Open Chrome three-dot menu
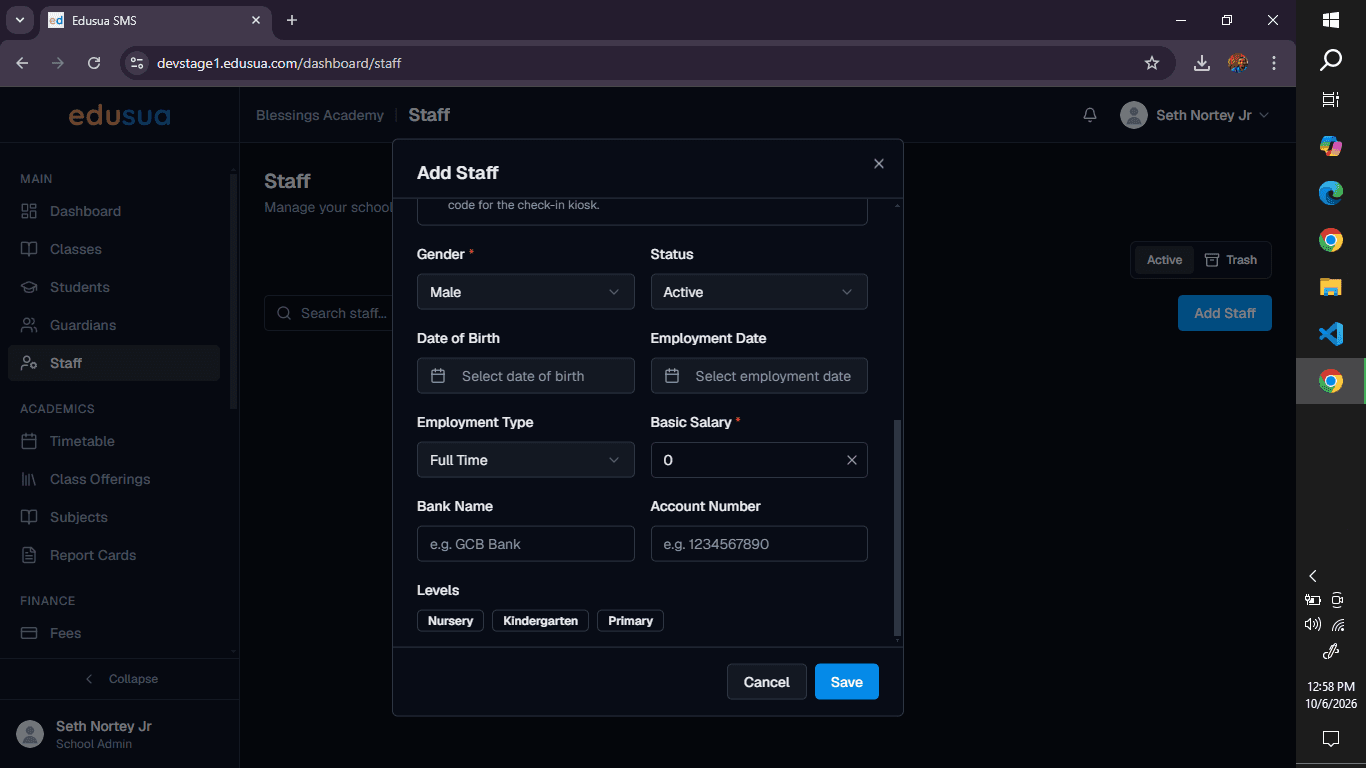 (1274, 63)
